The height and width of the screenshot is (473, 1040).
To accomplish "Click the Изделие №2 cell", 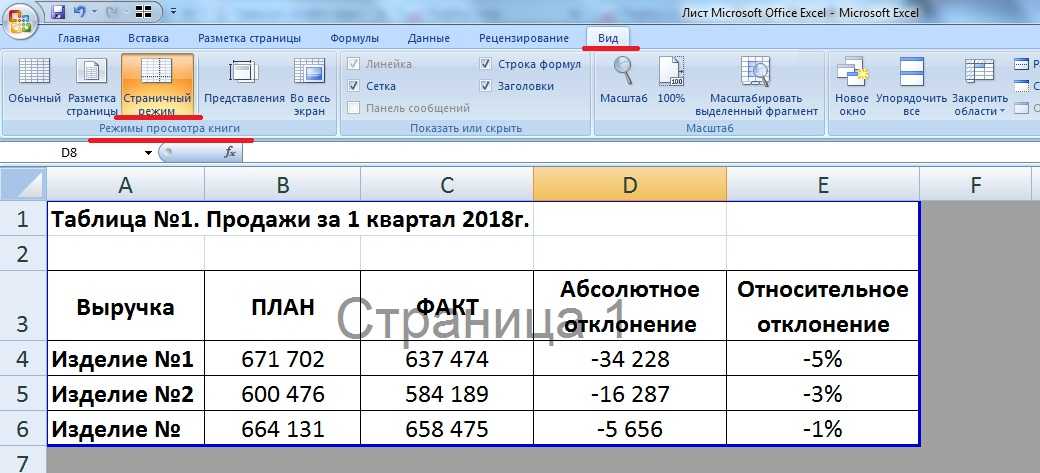I will (125, 394).
